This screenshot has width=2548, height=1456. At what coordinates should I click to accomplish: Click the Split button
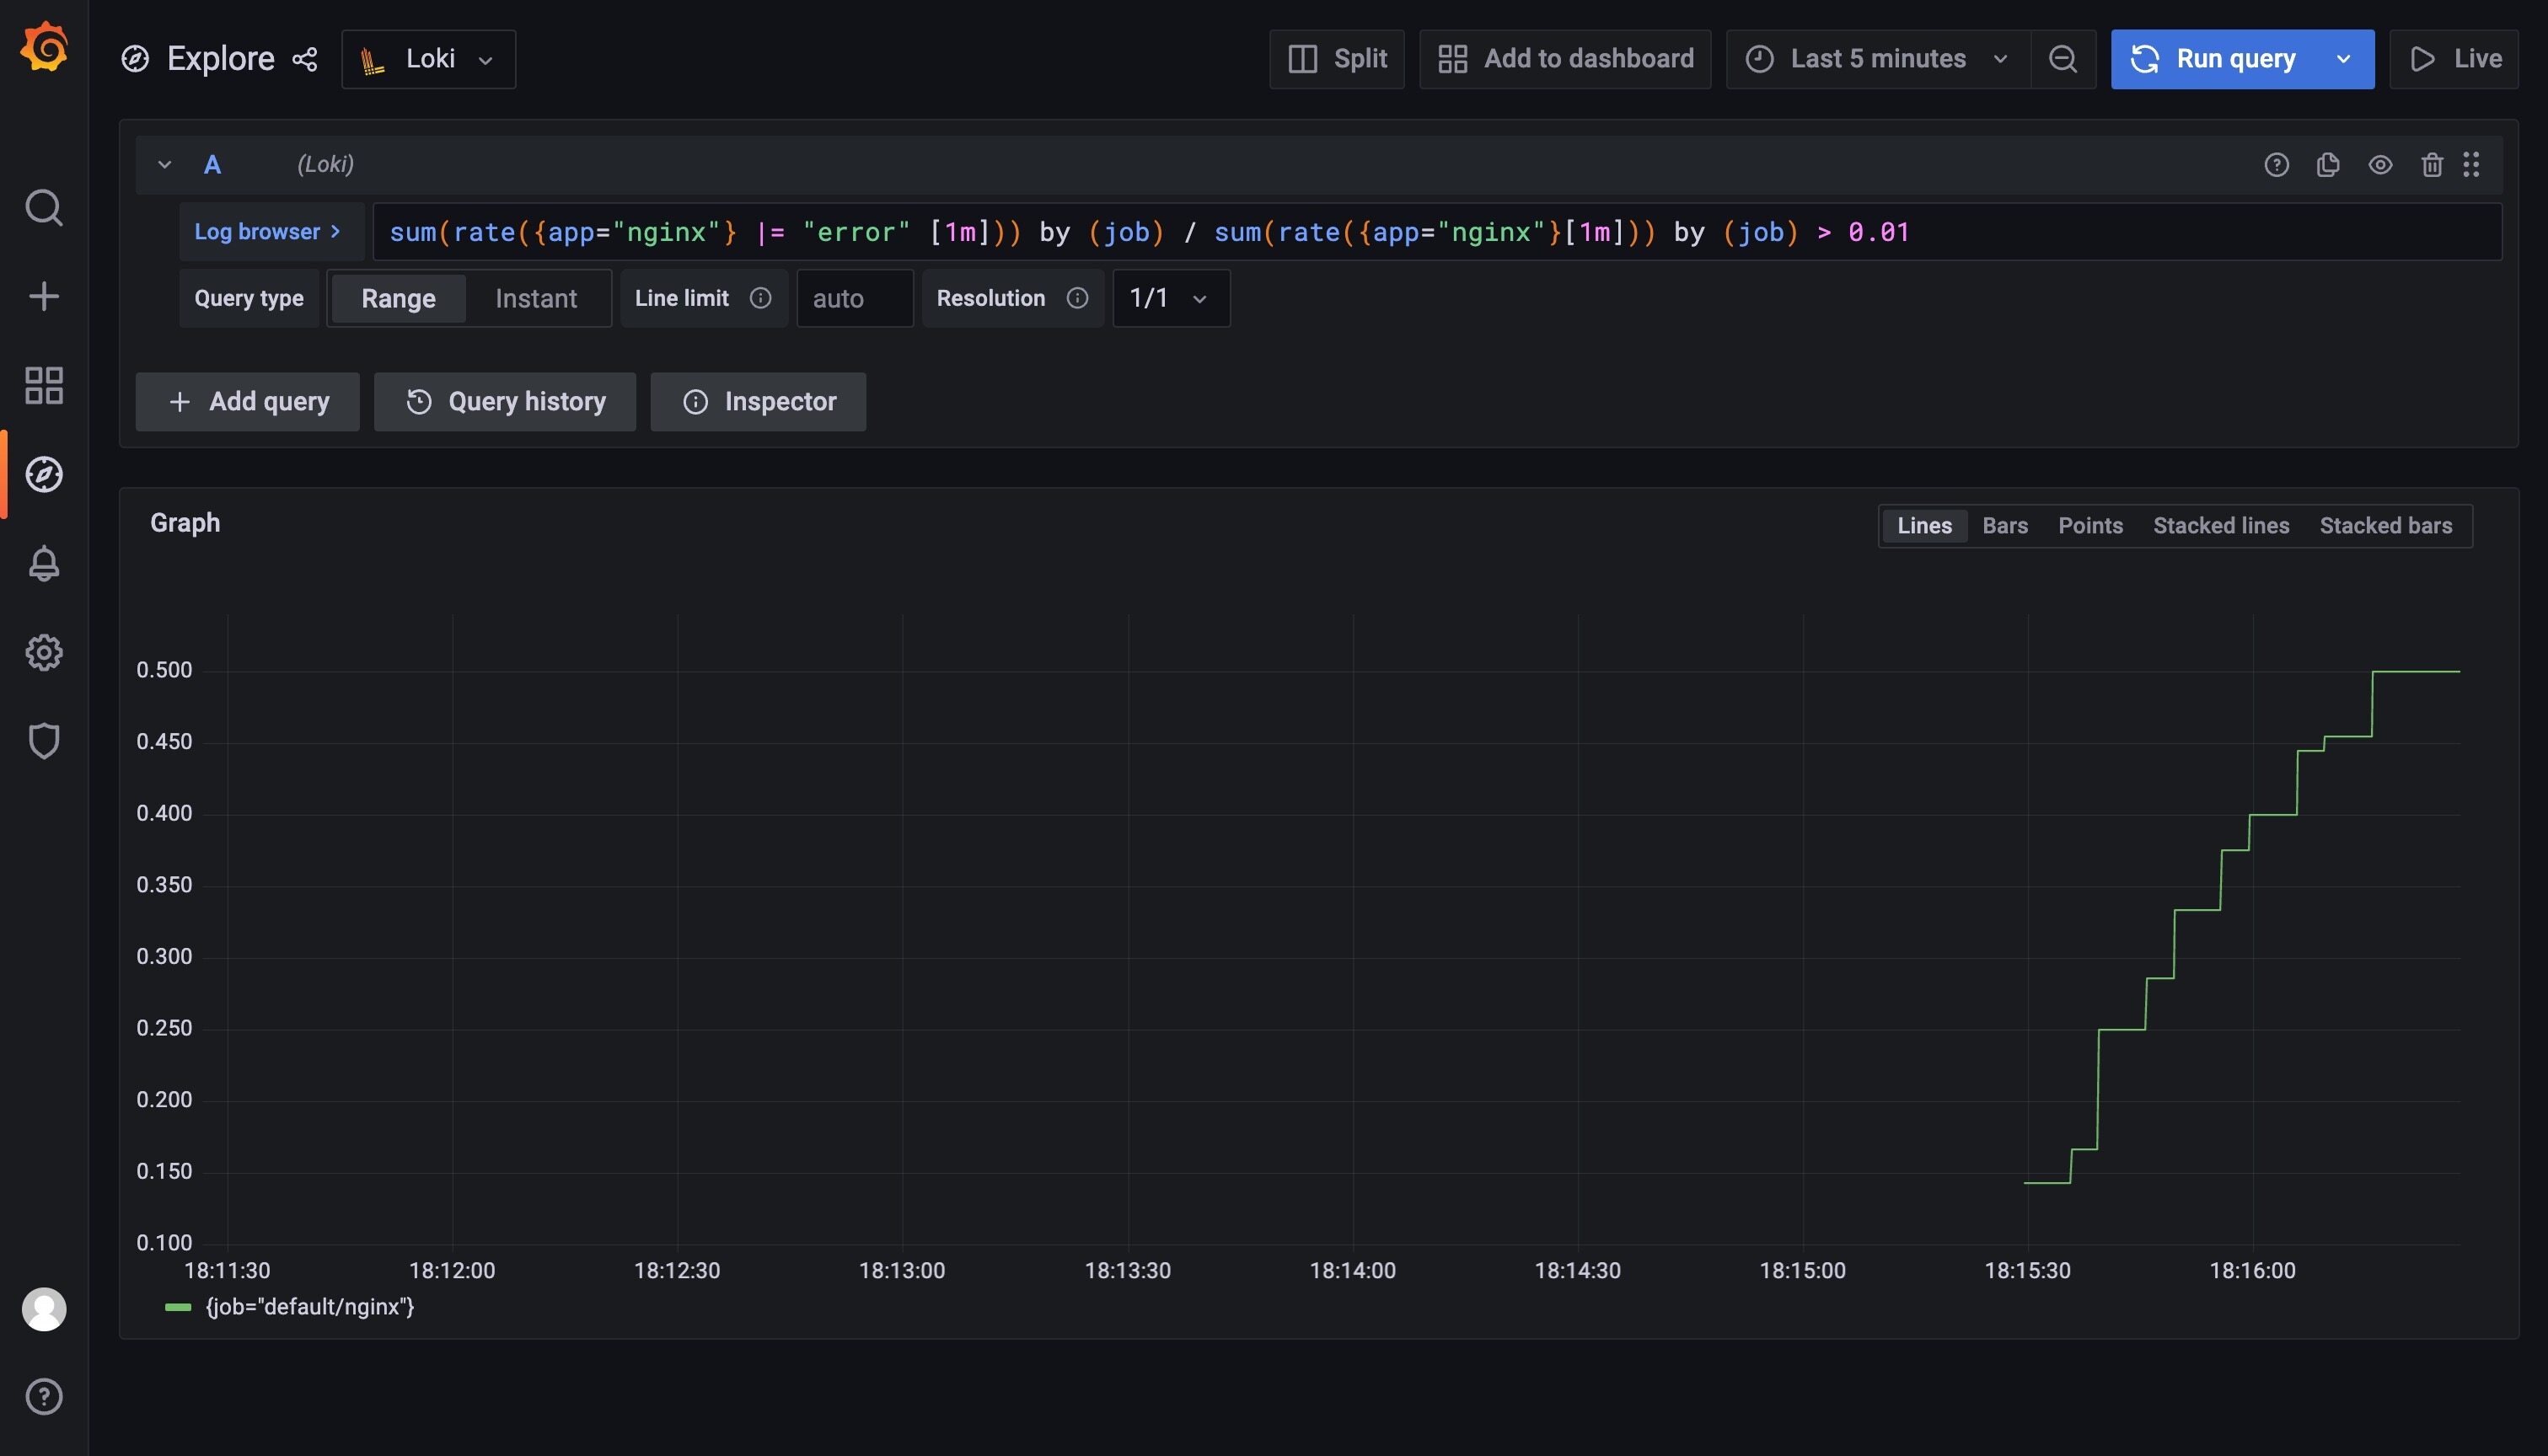click(1337, 59)
